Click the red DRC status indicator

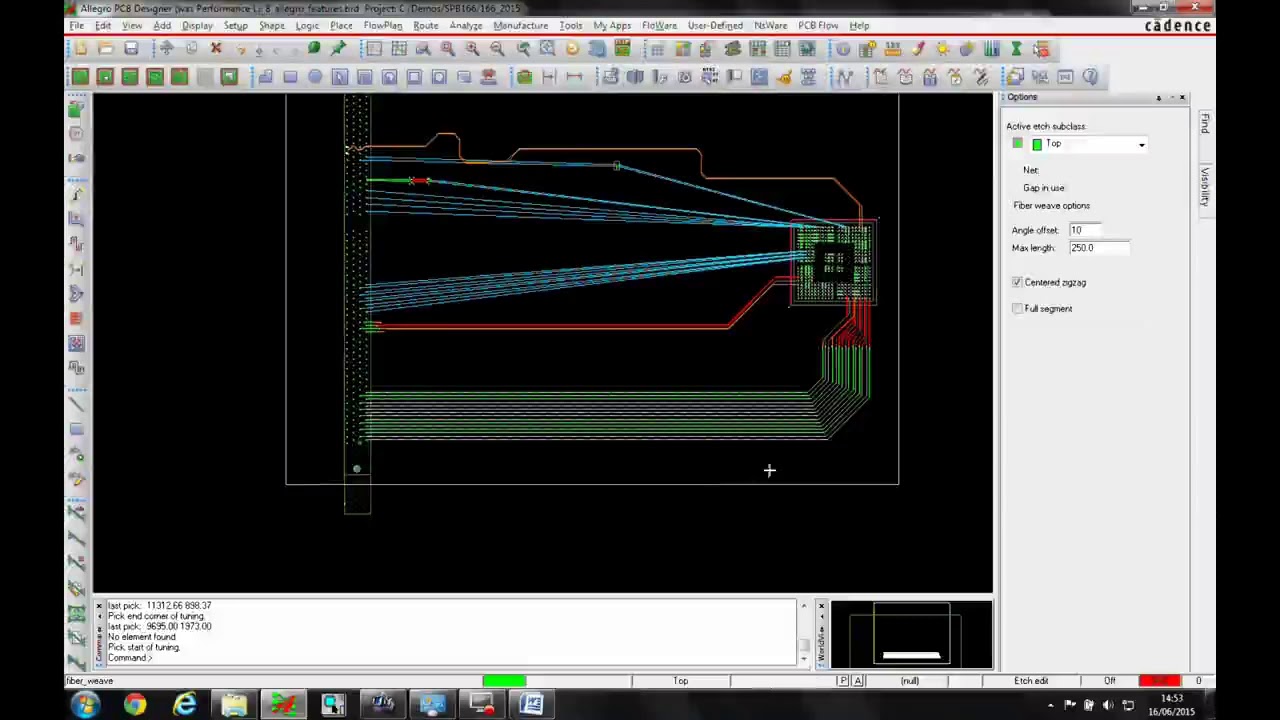1159,681
